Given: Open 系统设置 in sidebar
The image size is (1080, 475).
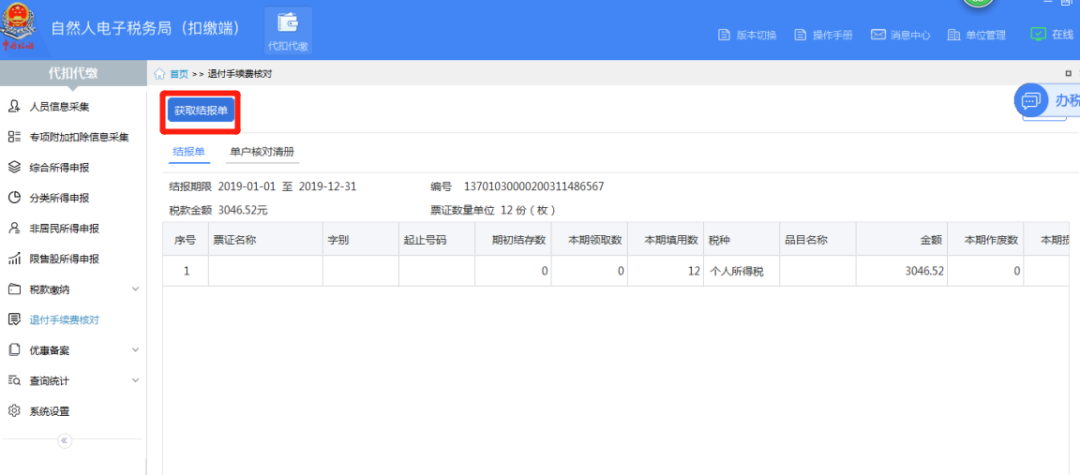Looking at the screenshot, I should click(49, 411).
